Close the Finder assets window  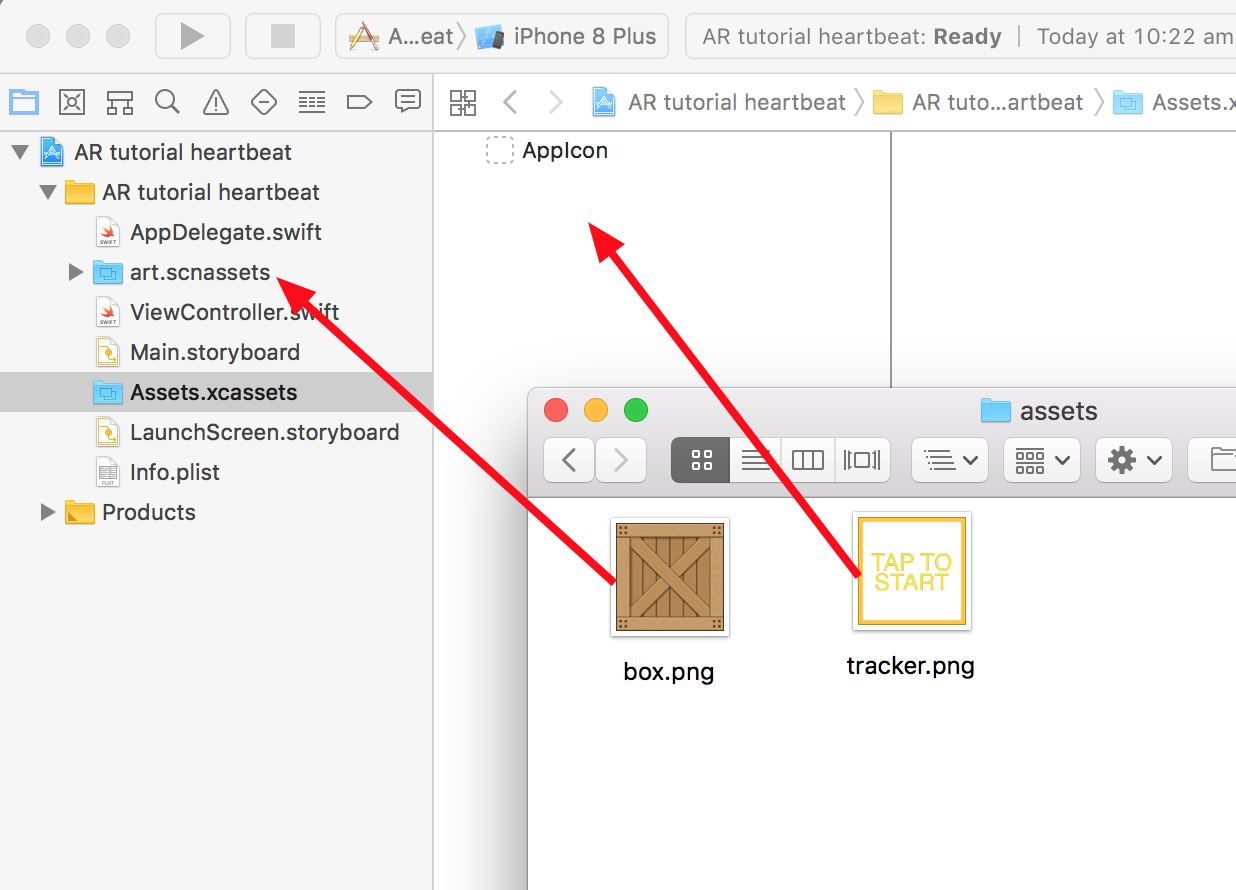555,410
